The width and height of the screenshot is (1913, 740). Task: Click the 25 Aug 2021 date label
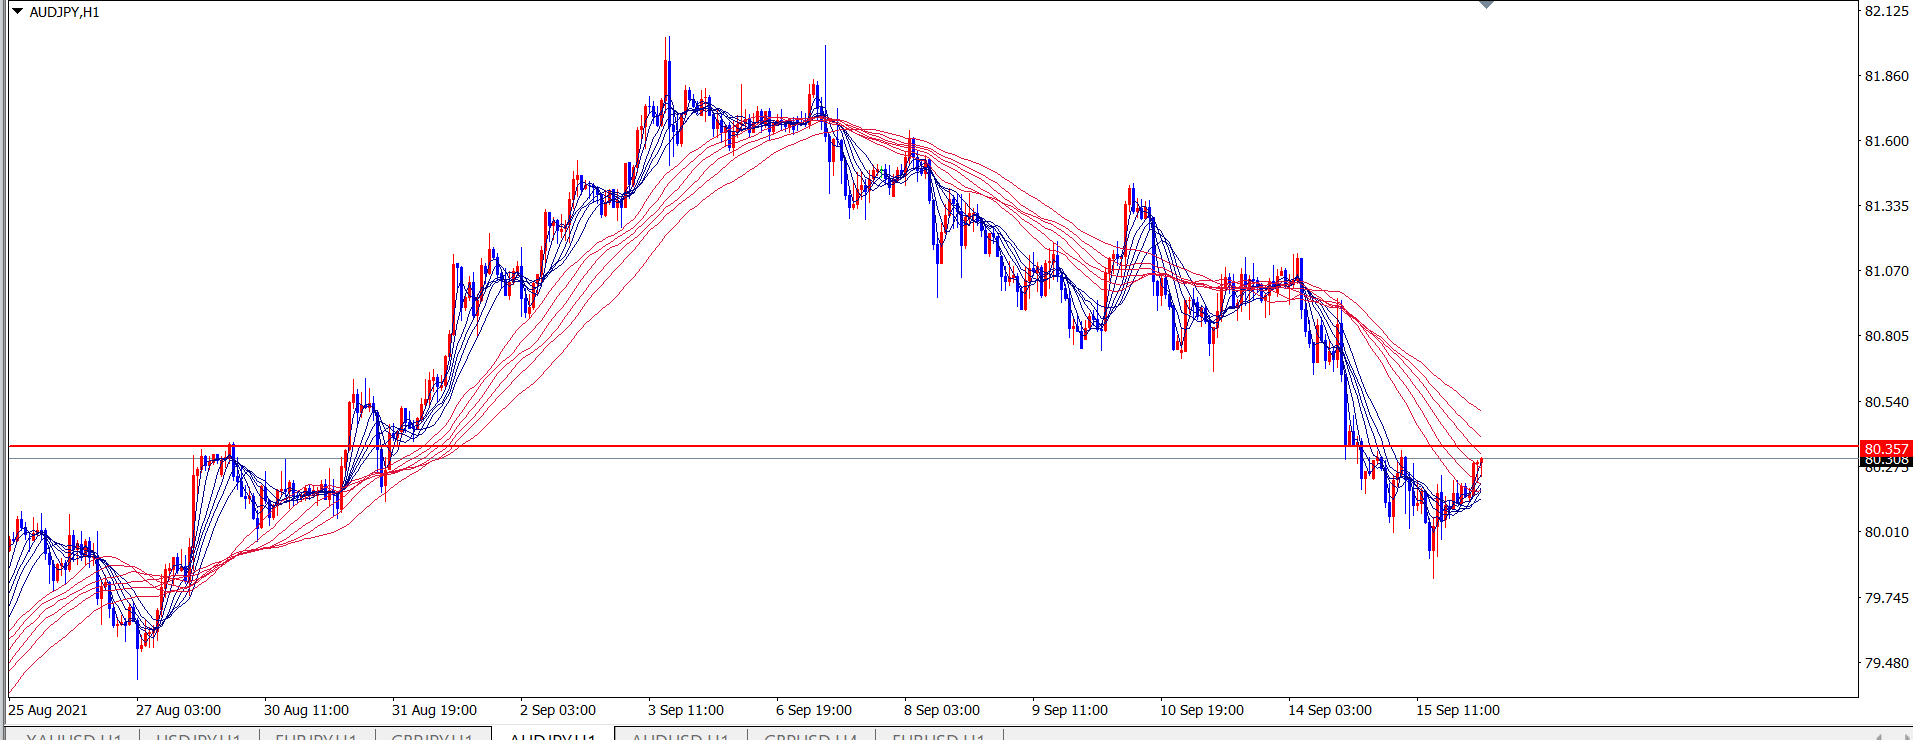click(x=48, y=710)
